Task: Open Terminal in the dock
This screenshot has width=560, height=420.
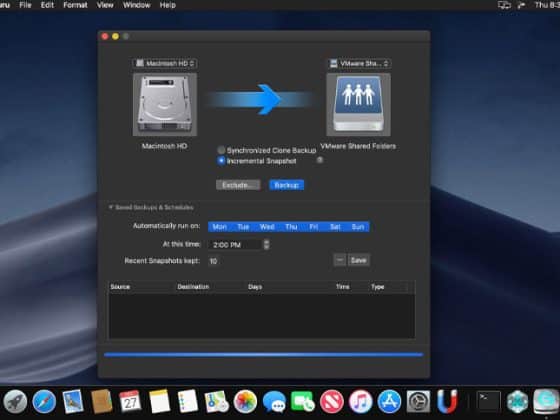Action: [489, 401]
